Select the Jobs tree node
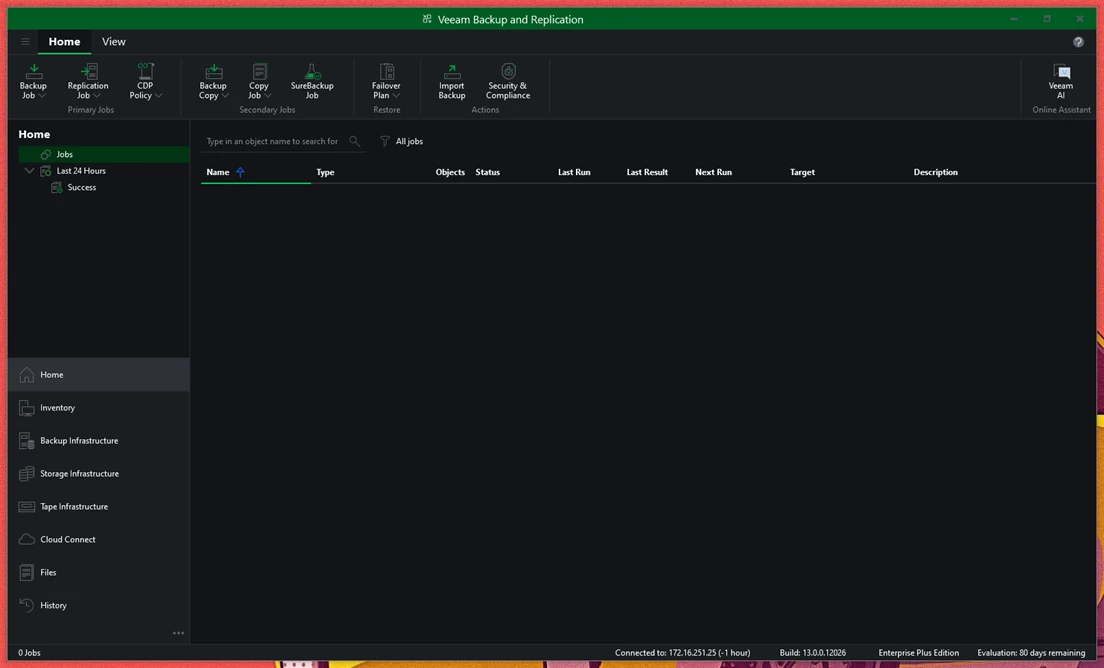This screenshot has width=1104, height=668. click(x=104, y=154)
